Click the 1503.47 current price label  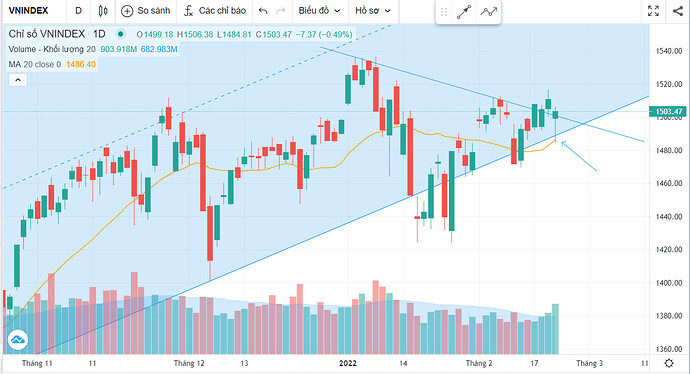668,112
